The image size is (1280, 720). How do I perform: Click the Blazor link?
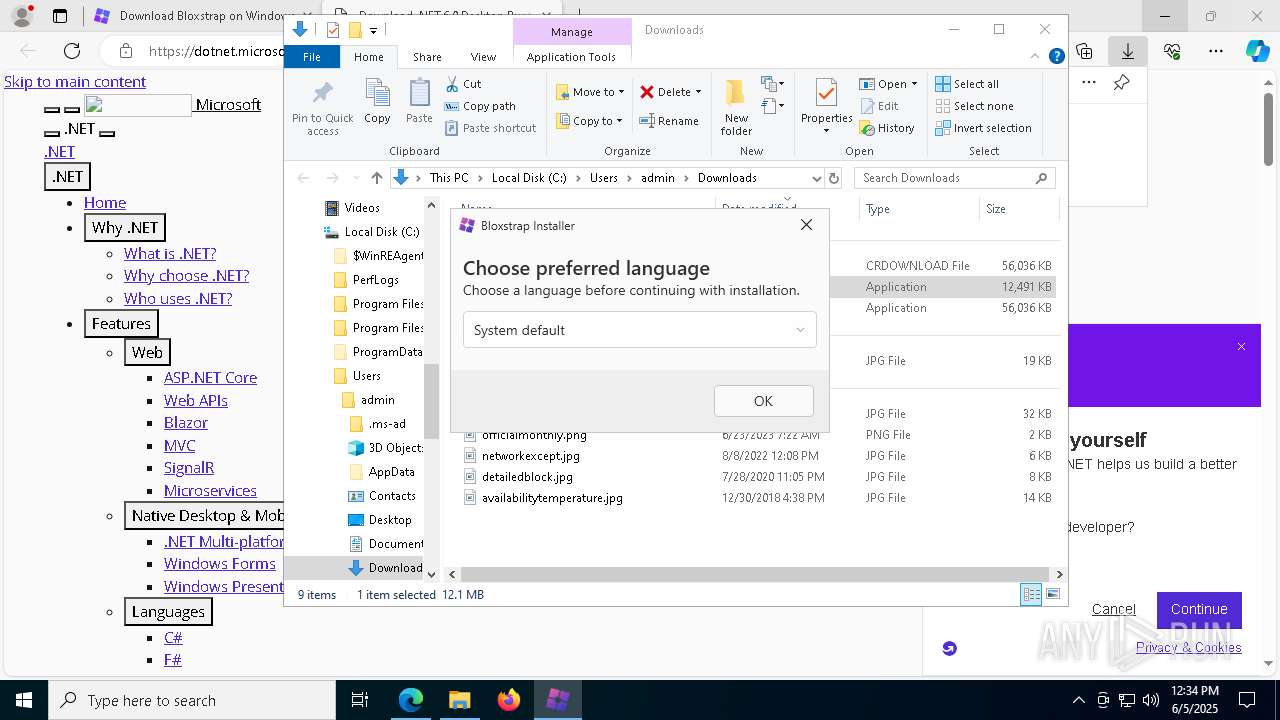pyautogui.click(x=186, y=423)
